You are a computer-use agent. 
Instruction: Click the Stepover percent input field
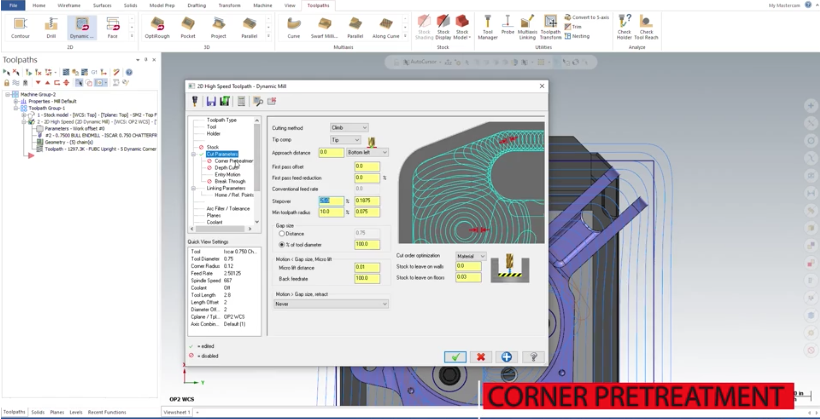332,201
